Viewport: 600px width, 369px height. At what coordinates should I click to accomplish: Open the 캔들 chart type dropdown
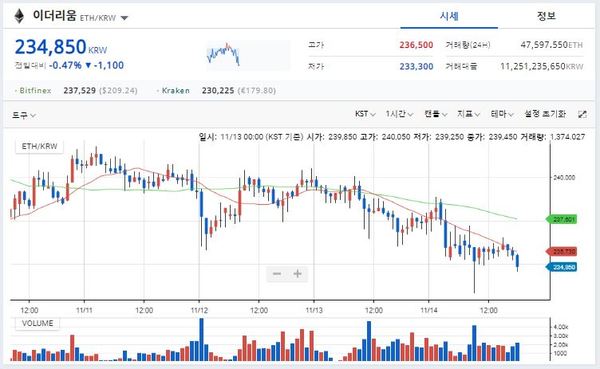pyautogui.click(x=435, y=114)
